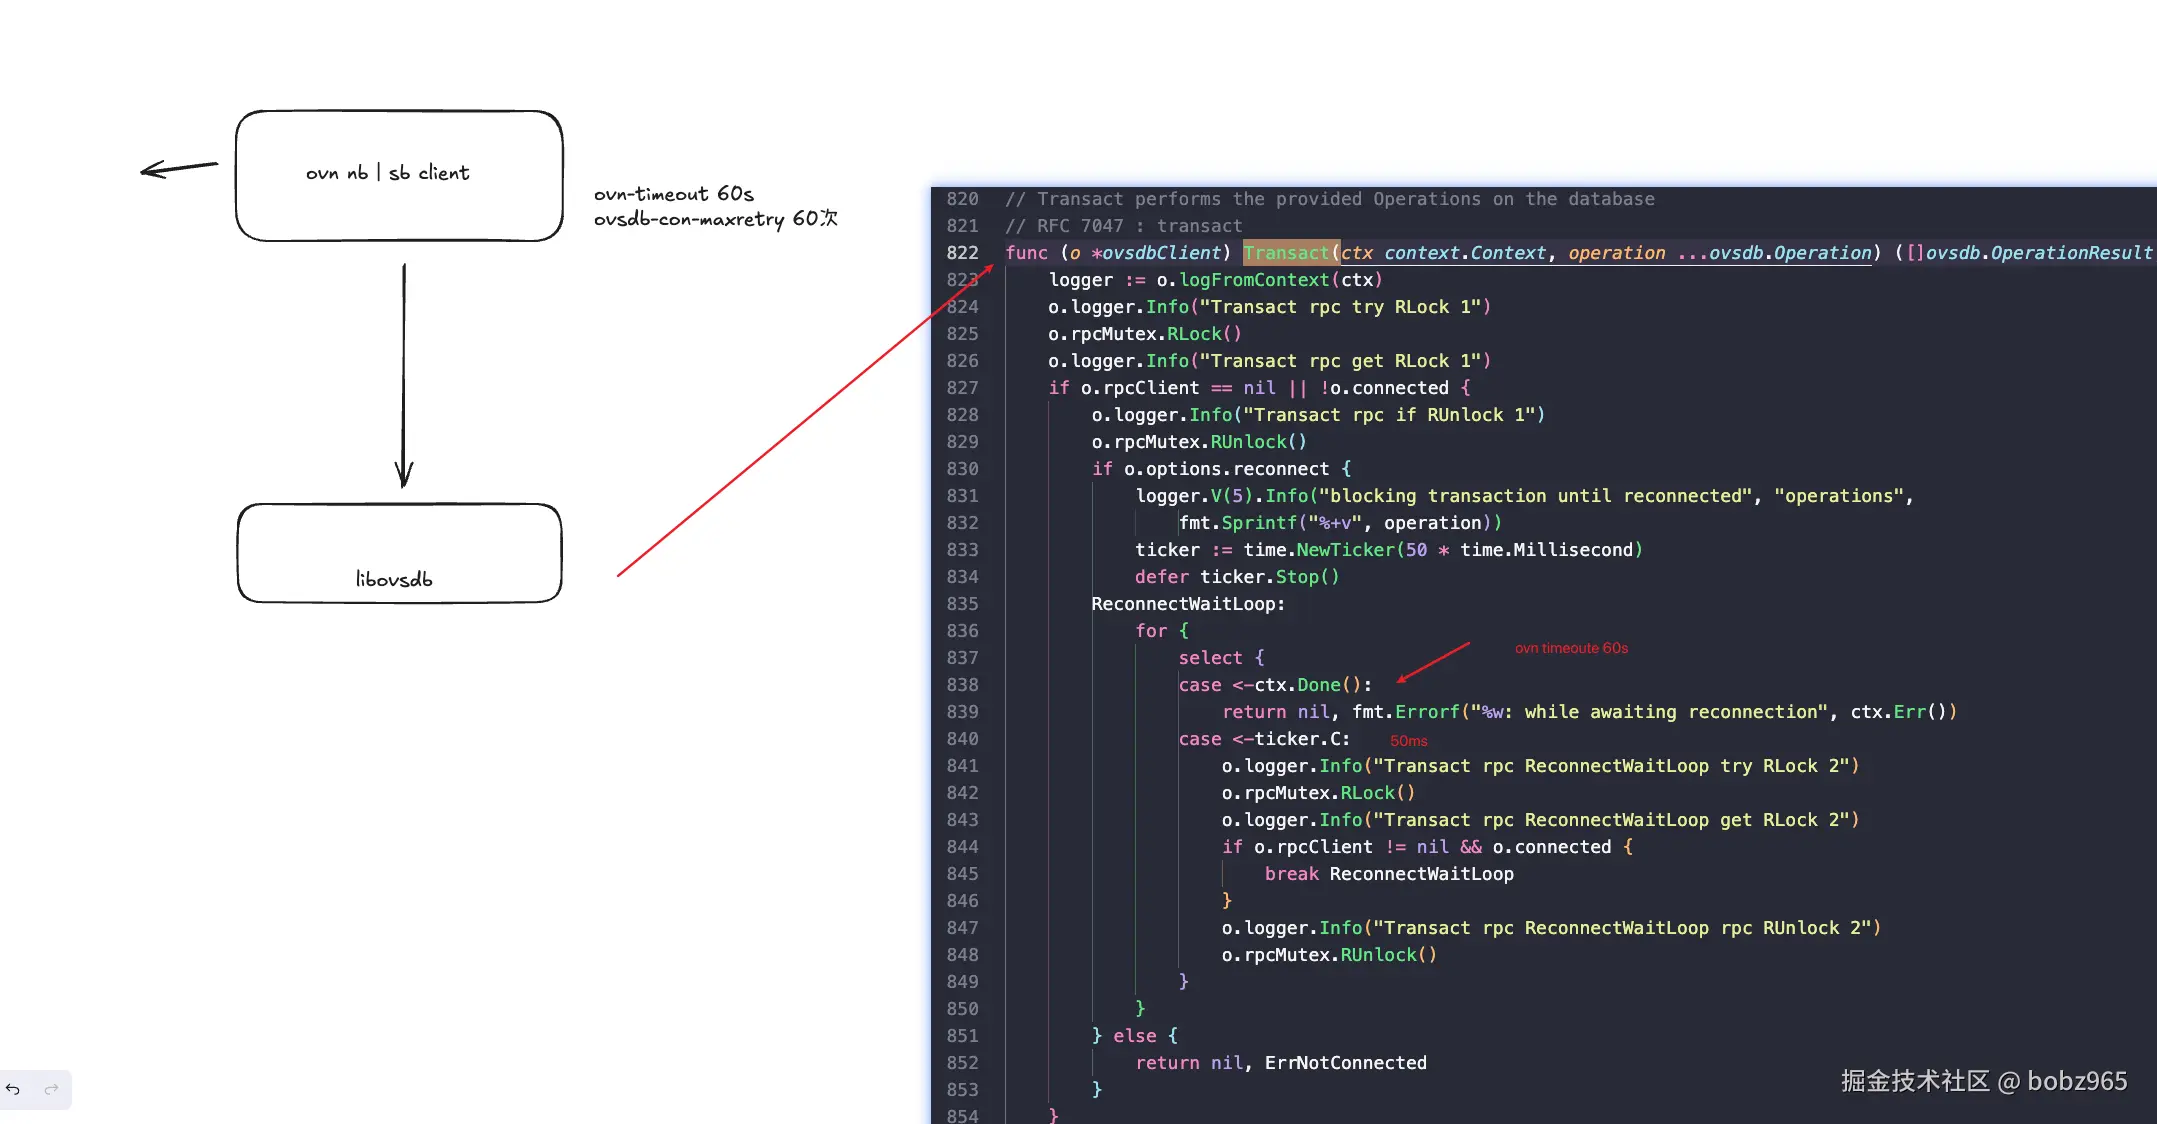
Task: Click the highlighted Transact function name
Action: [1286, 253]
